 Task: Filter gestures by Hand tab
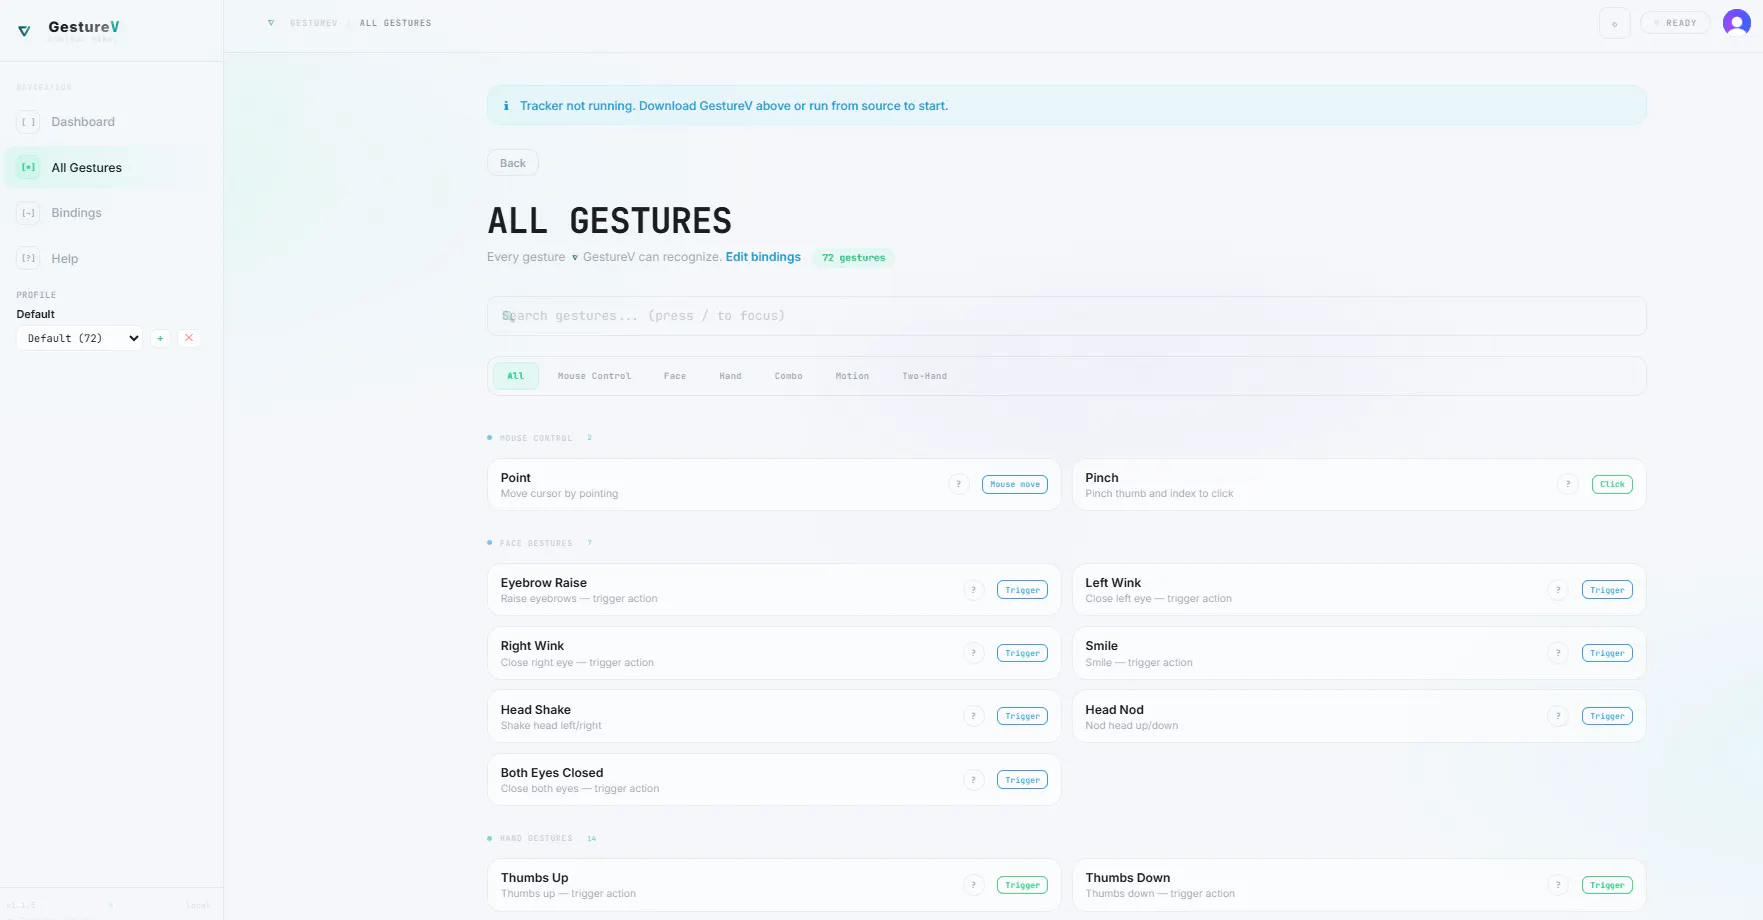click(x=730, y=376)
